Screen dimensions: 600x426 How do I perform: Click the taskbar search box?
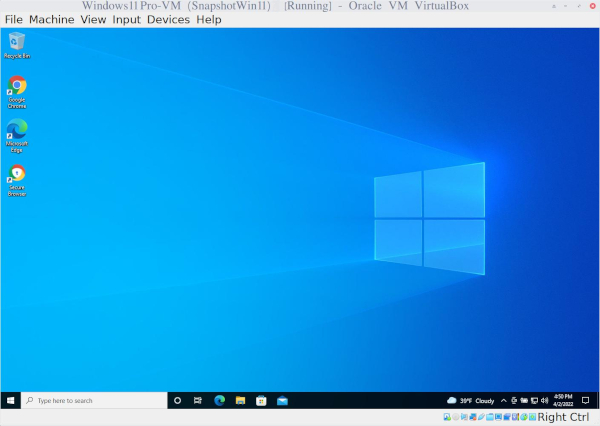point(95,400)
